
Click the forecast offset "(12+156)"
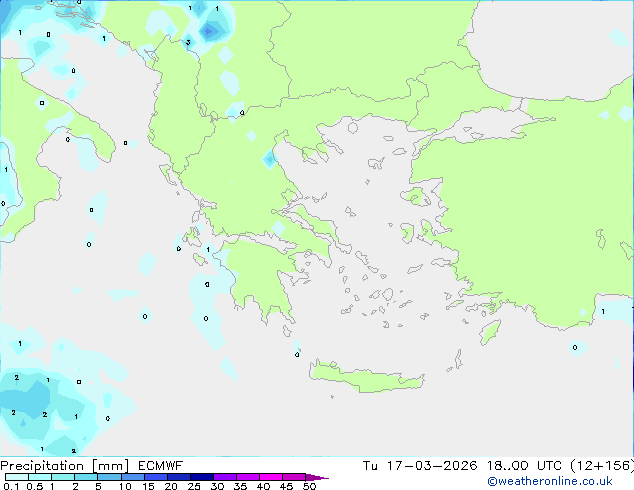[602, 466]
